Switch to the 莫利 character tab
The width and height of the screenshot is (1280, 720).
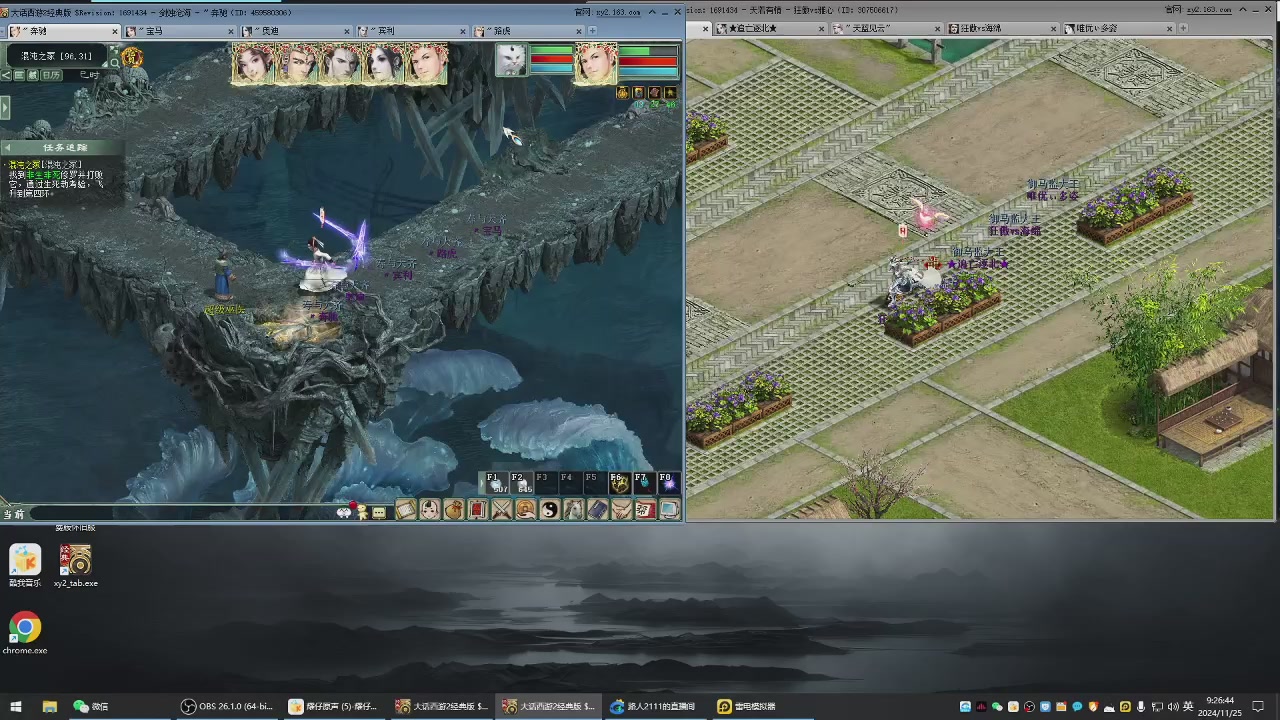[x=412, y=31]
